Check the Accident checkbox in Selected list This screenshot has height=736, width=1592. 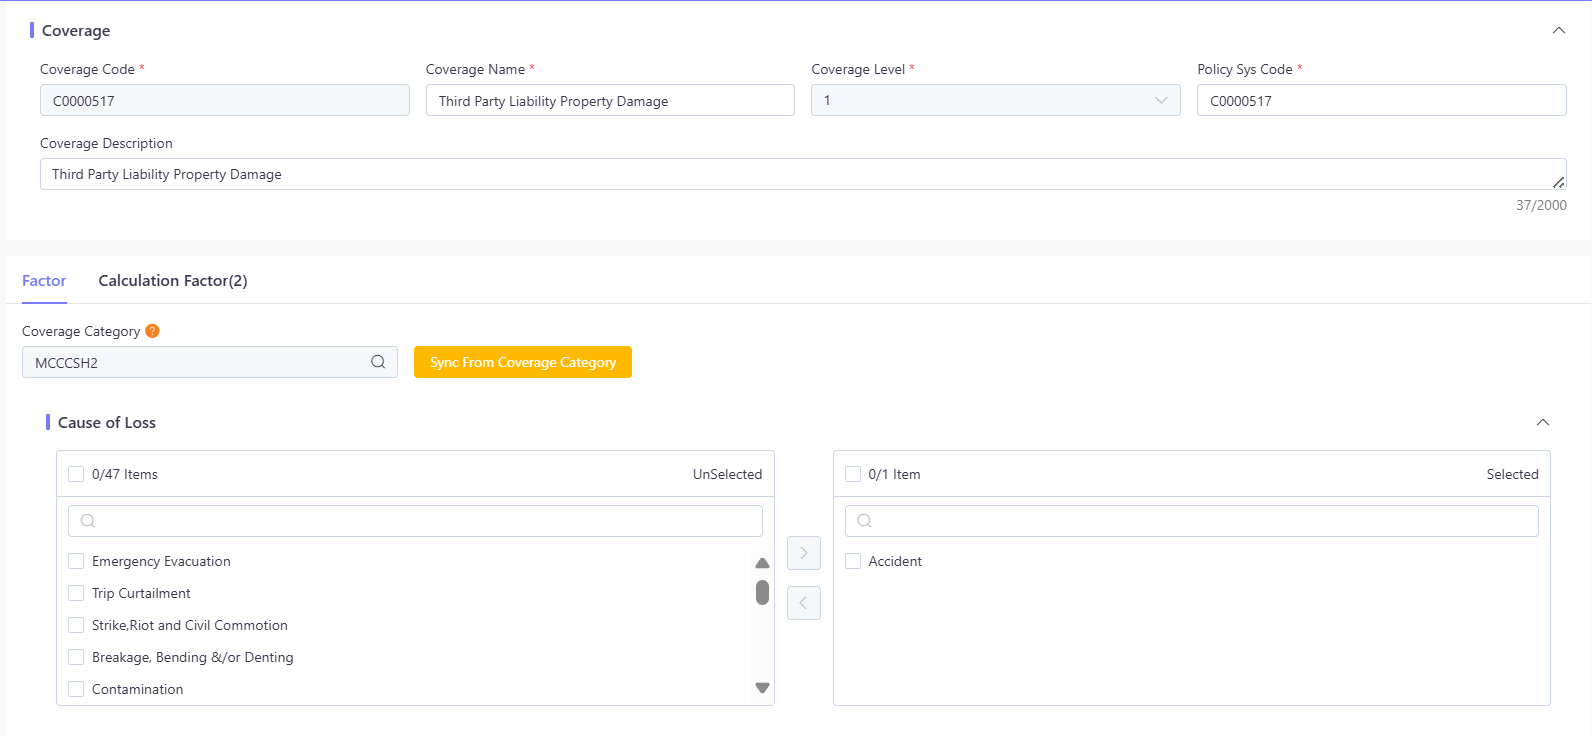tap(853, 561)
